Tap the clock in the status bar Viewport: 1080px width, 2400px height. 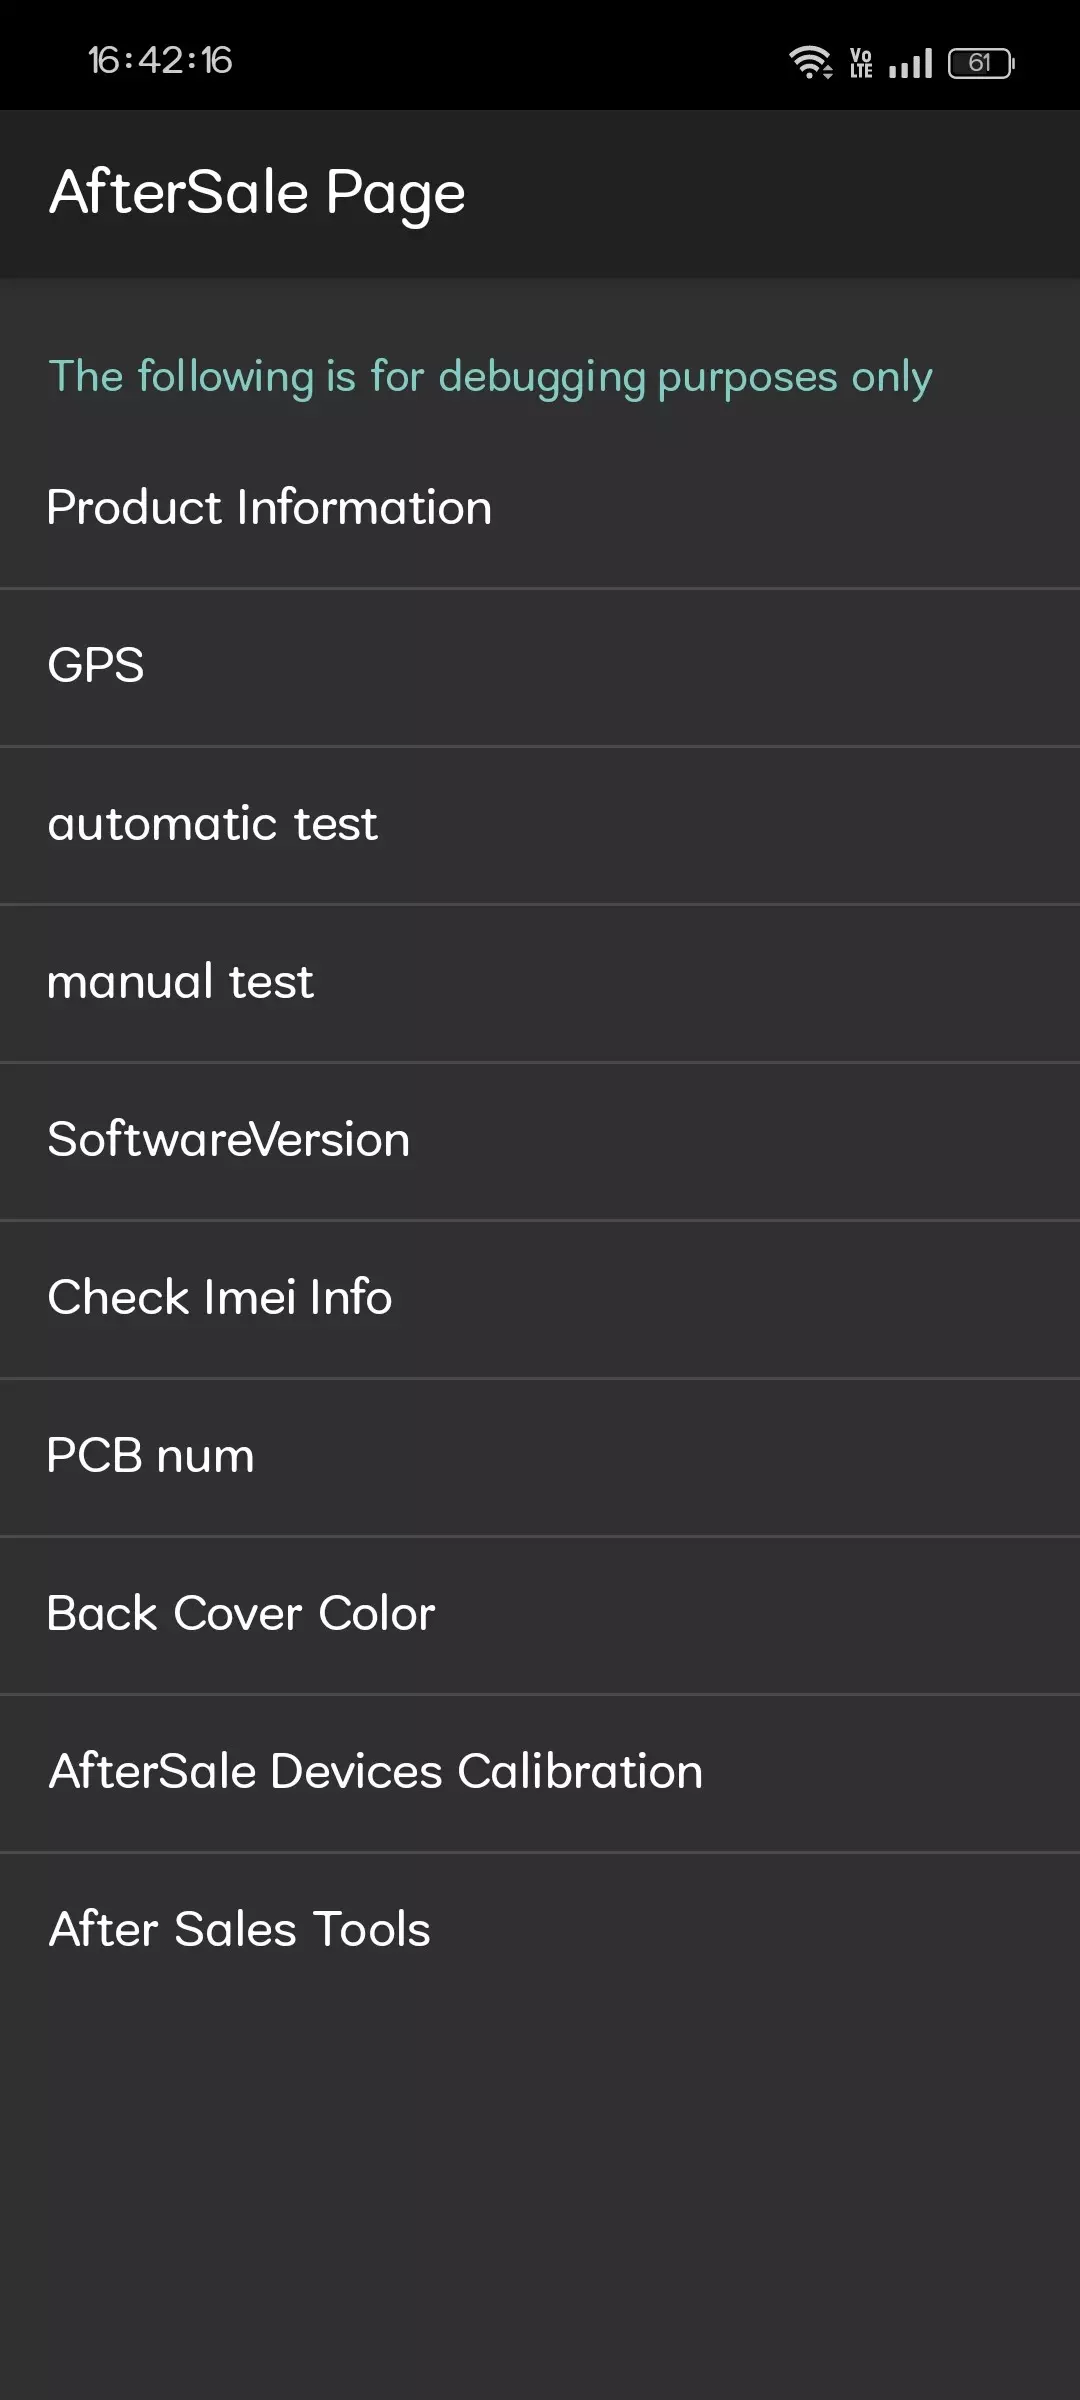(160, 61)
